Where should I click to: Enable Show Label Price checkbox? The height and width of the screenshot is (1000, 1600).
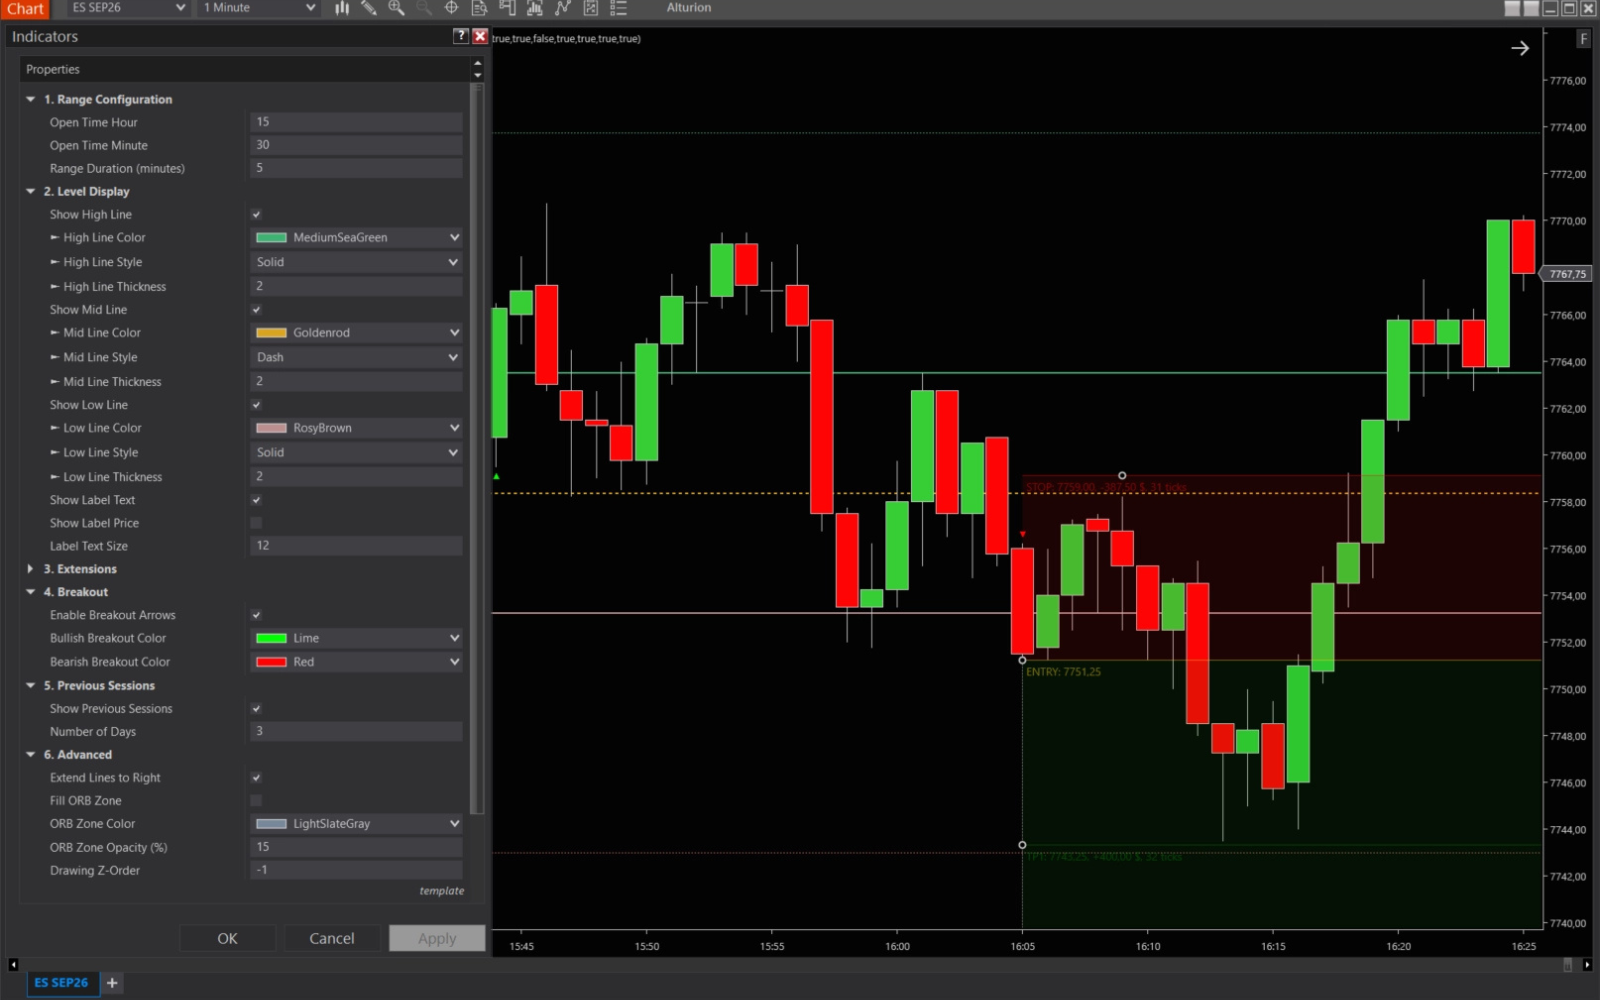[x=256, y=523]
